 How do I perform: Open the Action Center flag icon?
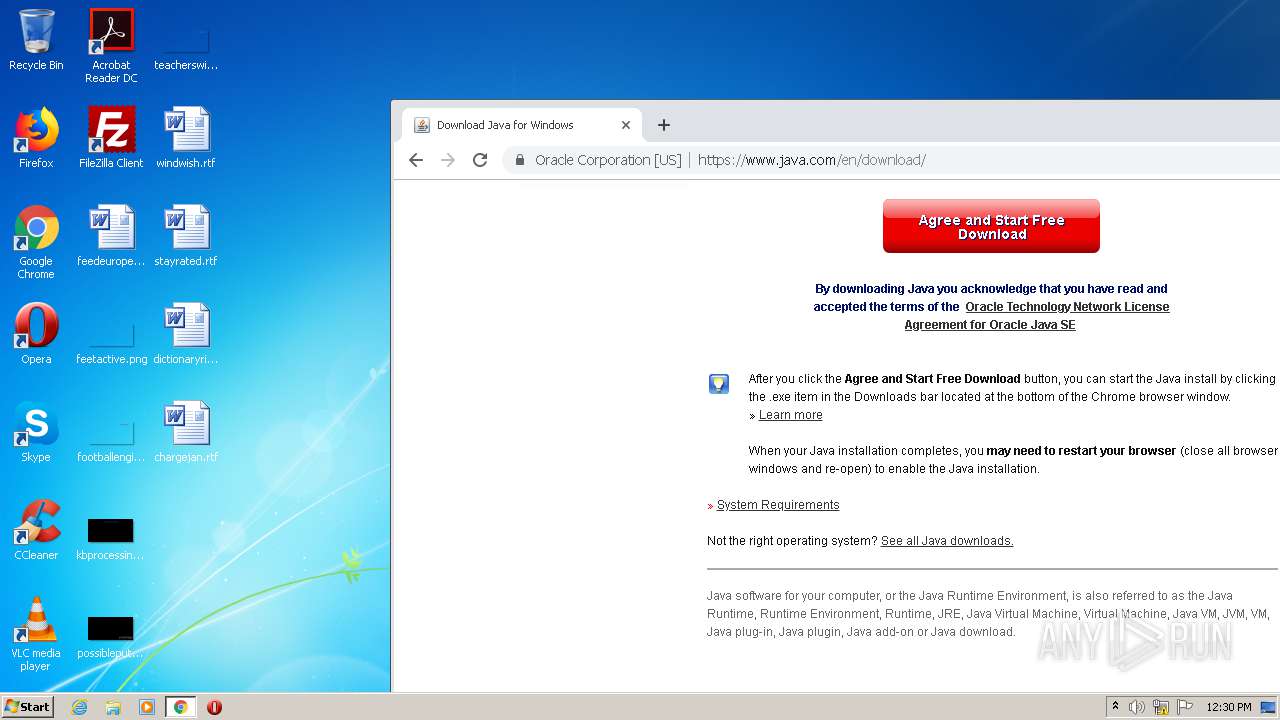(x=1185, y=707)
